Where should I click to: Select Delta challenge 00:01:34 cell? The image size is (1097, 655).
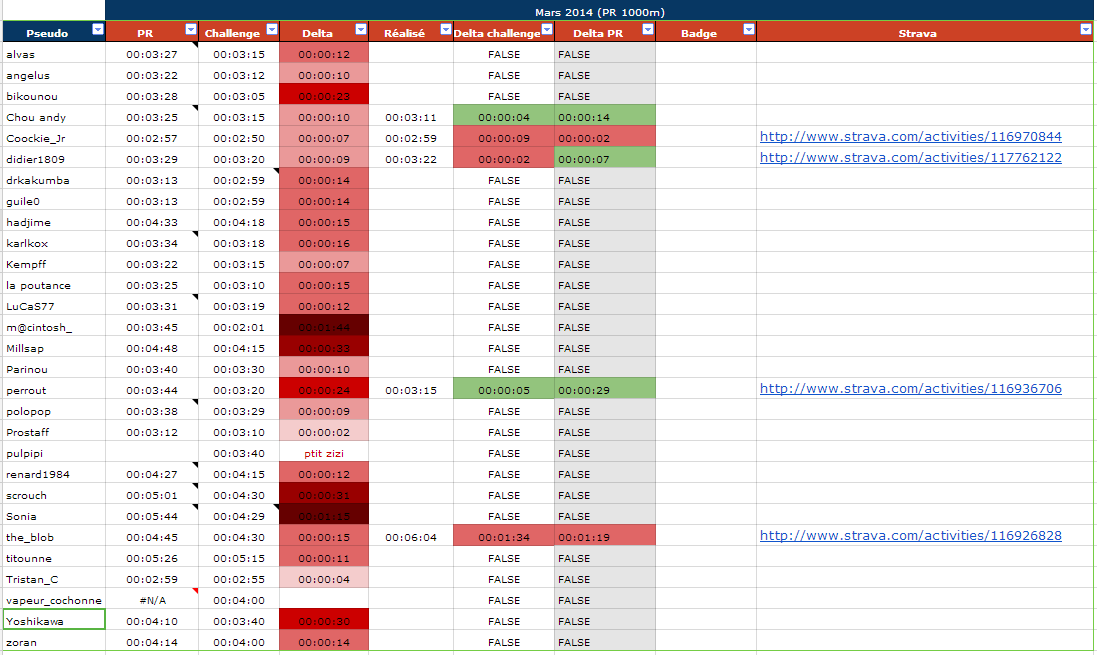(504, 537)
